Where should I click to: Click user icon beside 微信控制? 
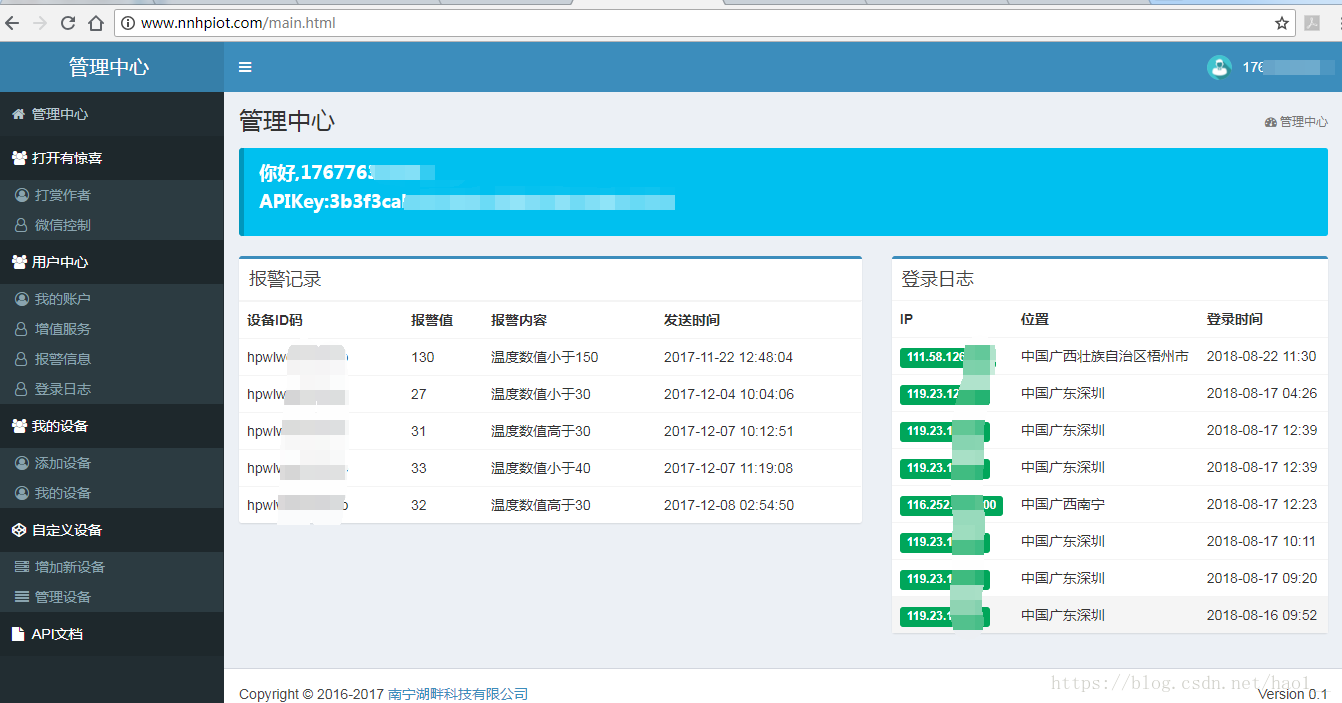point(22,225)
